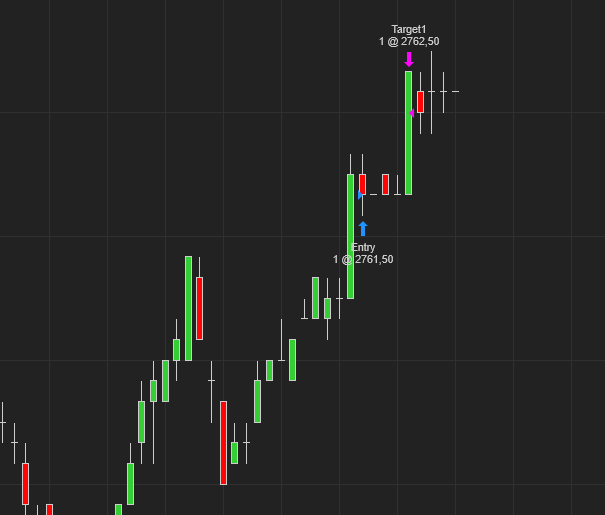Viewport: 605px width, 515px height.
Task: Click the tall green candle on the entry bar
Action: pyautogui.click(x=350, y=236)
